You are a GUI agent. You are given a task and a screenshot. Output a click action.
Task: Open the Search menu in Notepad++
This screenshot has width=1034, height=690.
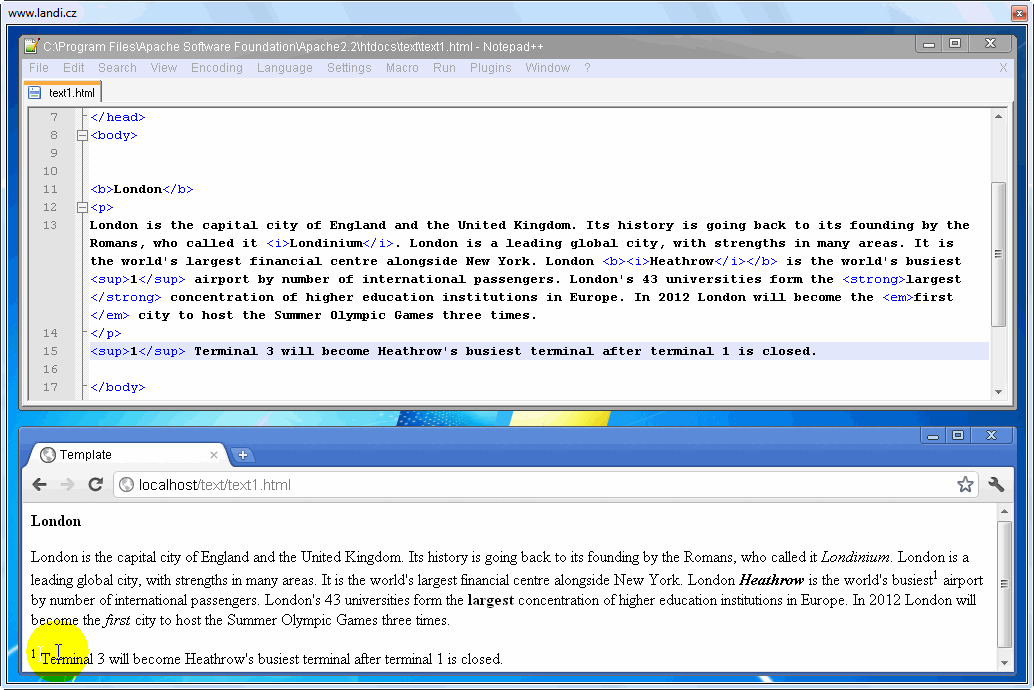click(x=117, y=68)
